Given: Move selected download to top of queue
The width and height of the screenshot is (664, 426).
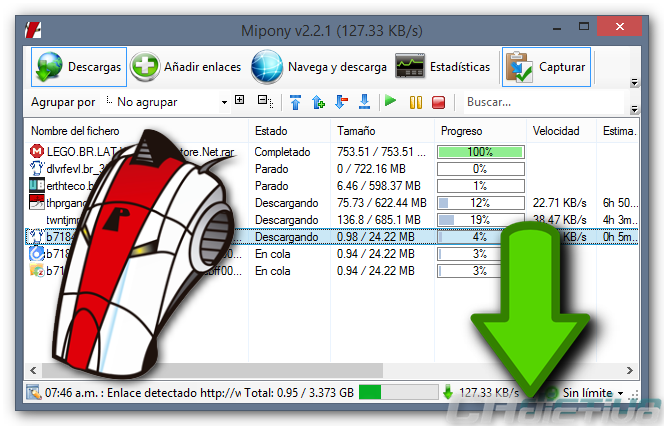Looking at the screenshot, I should (296, 102).
